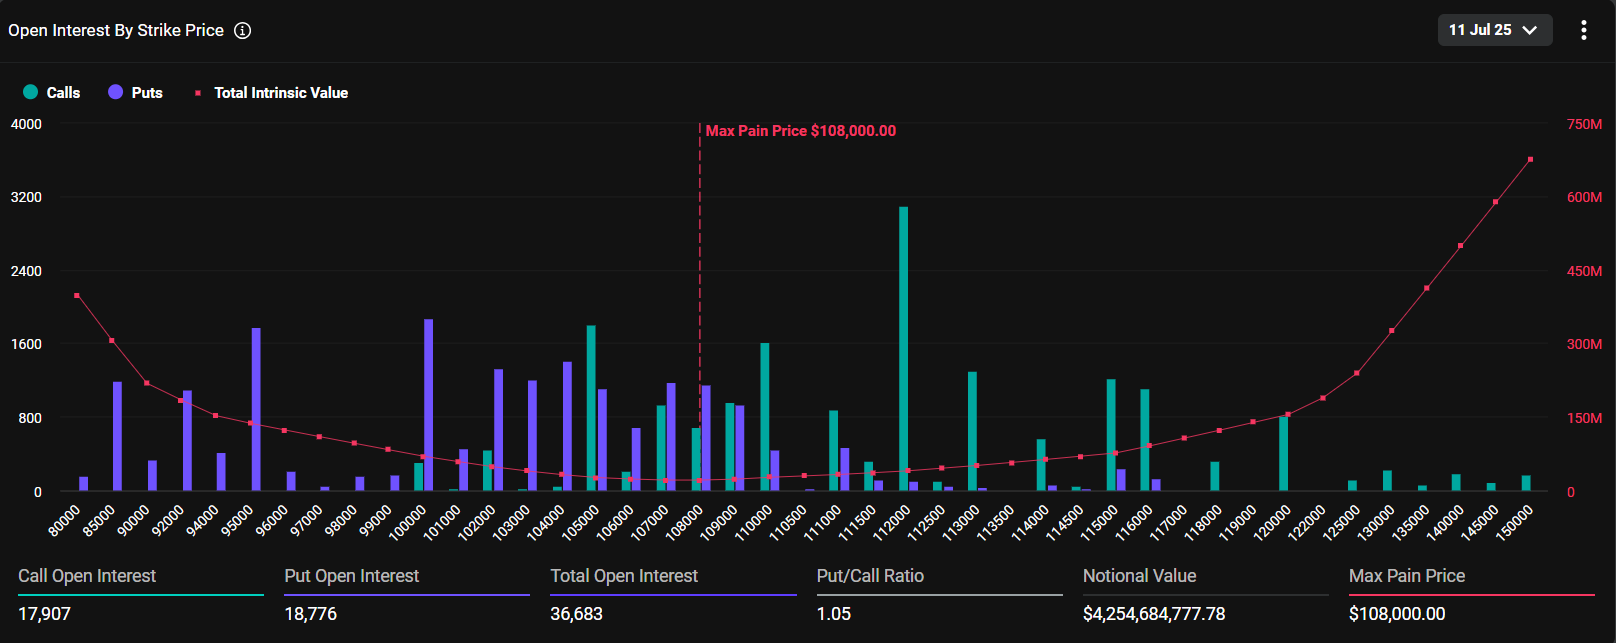1616x643 pixels.
Task: Click the Puts bar at strike 100000
Action: pyautogui.click(x=429, y=405)
